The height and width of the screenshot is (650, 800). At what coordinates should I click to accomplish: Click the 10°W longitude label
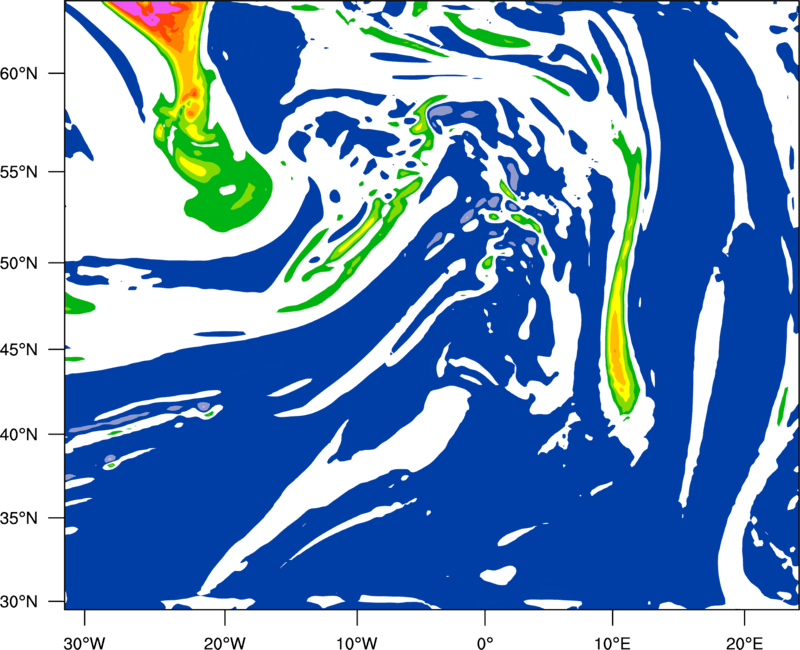[x=357, y=643]
